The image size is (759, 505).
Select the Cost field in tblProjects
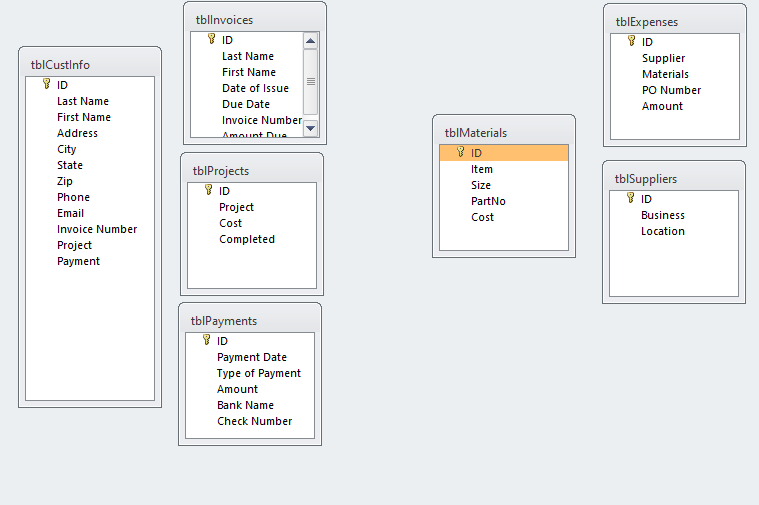click(252, 223)
